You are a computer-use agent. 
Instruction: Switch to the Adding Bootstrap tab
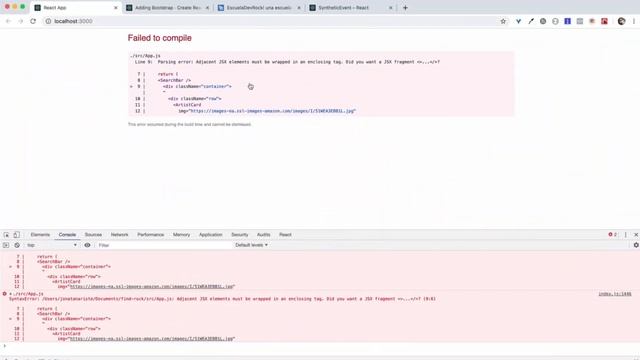pos(167,8)
